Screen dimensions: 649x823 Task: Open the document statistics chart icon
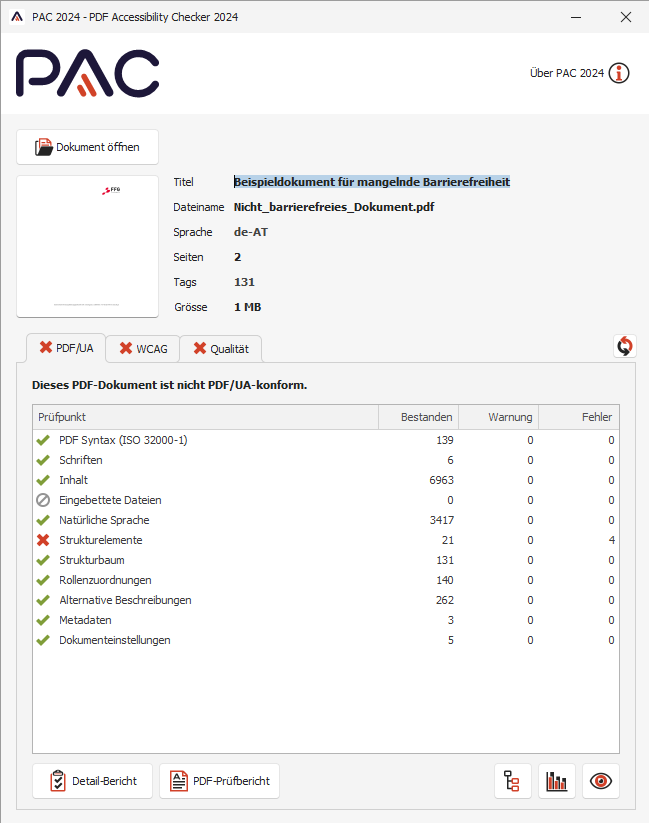pyautogui.click(x=557, y=781)
